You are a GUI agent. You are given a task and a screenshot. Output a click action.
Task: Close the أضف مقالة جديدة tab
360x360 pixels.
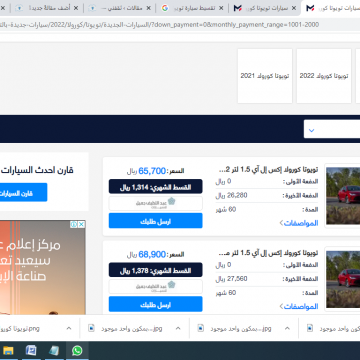coord(76,8)
